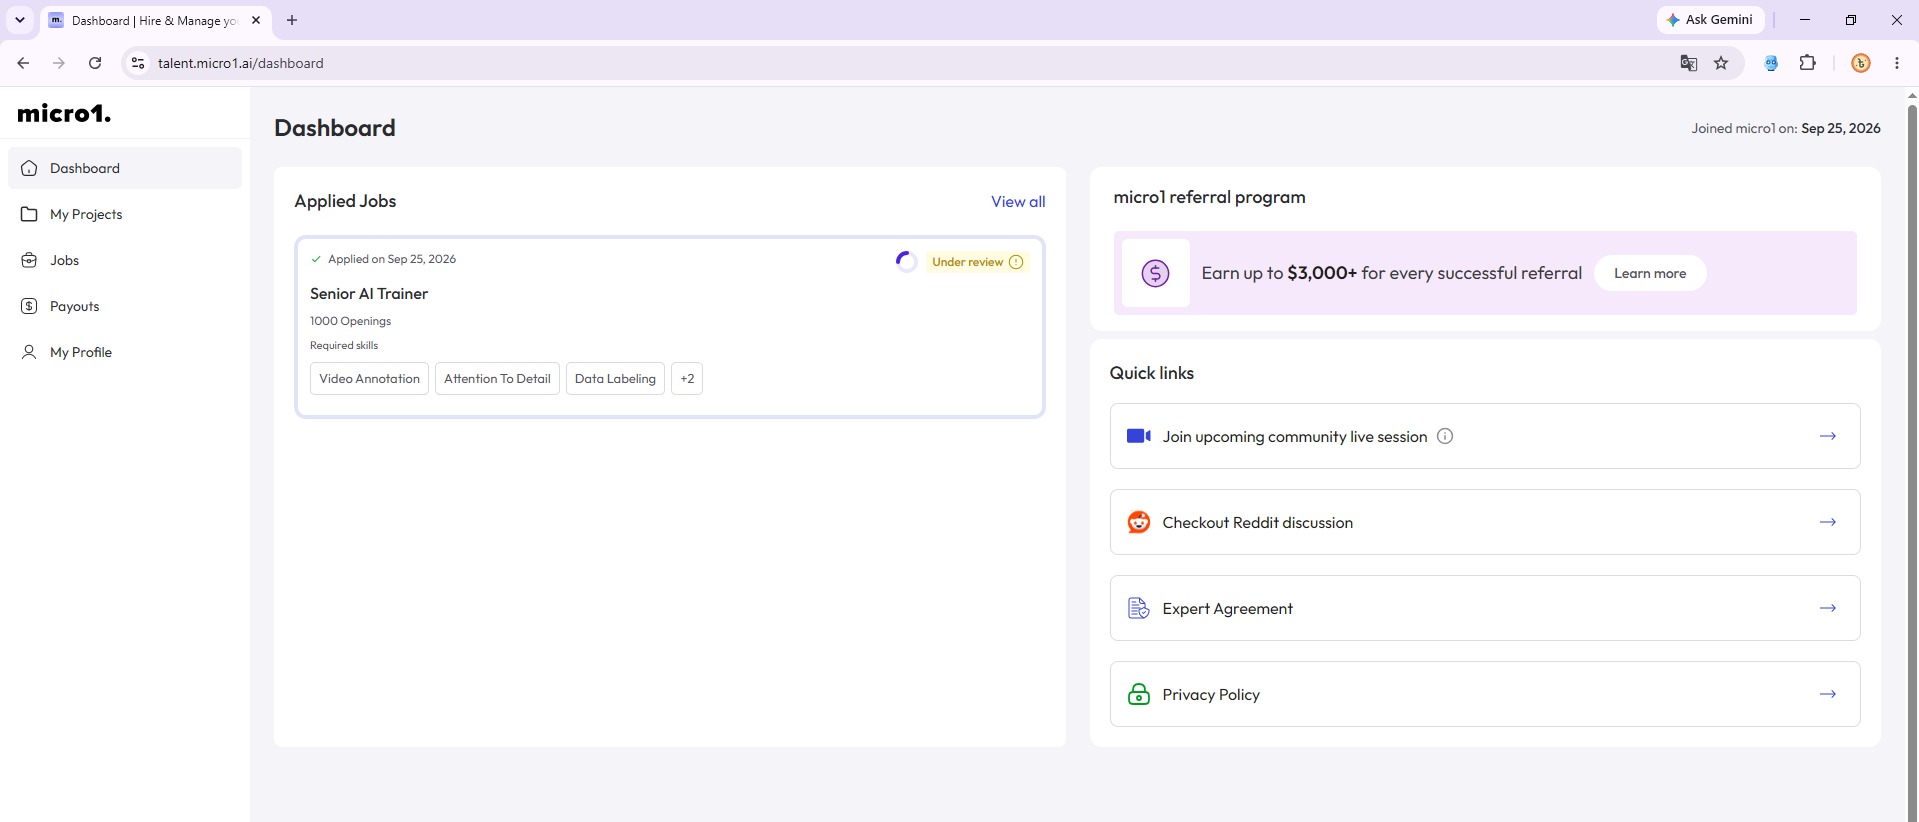This screenshot has height=822, width=1919.
Task: Click the Under review status badge
Action: click(977, 262)
